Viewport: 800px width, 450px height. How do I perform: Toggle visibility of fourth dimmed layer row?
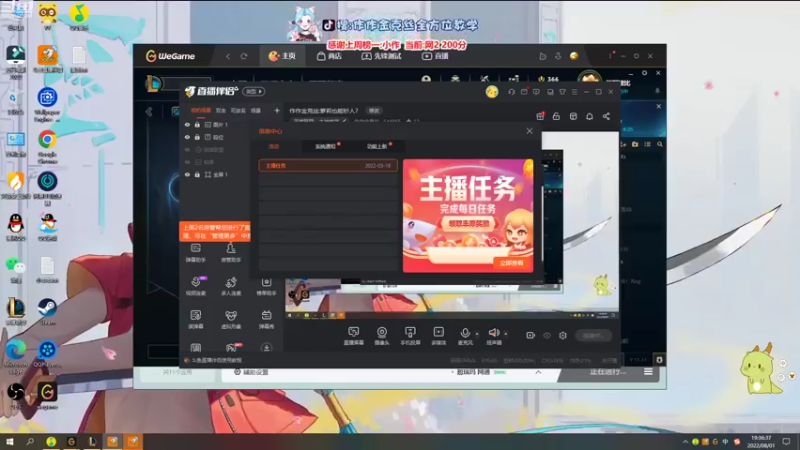[x=187, y=162]
